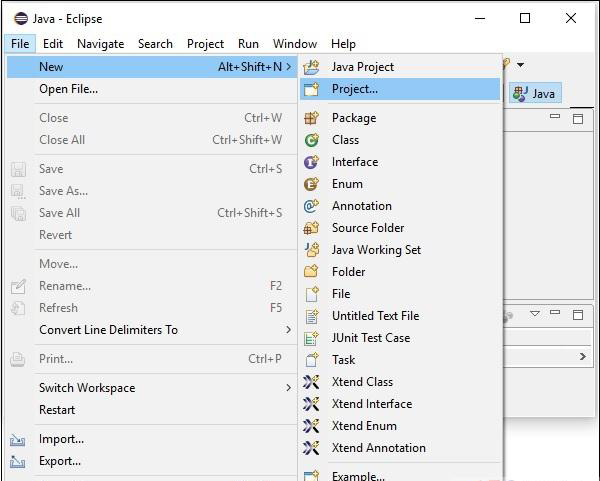The image size is (600, 481).
Task: Choose Package from New submenu
Action: 400,118
